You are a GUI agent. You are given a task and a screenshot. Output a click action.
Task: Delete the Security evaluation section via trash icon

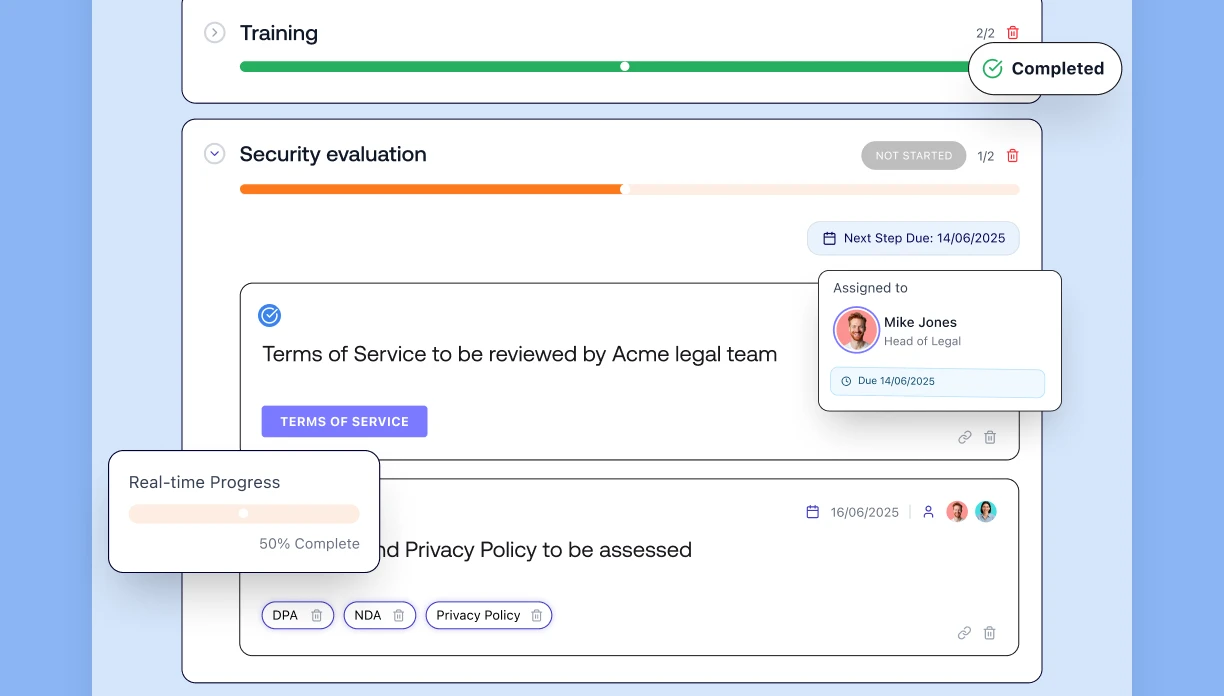pos(1013,156)
